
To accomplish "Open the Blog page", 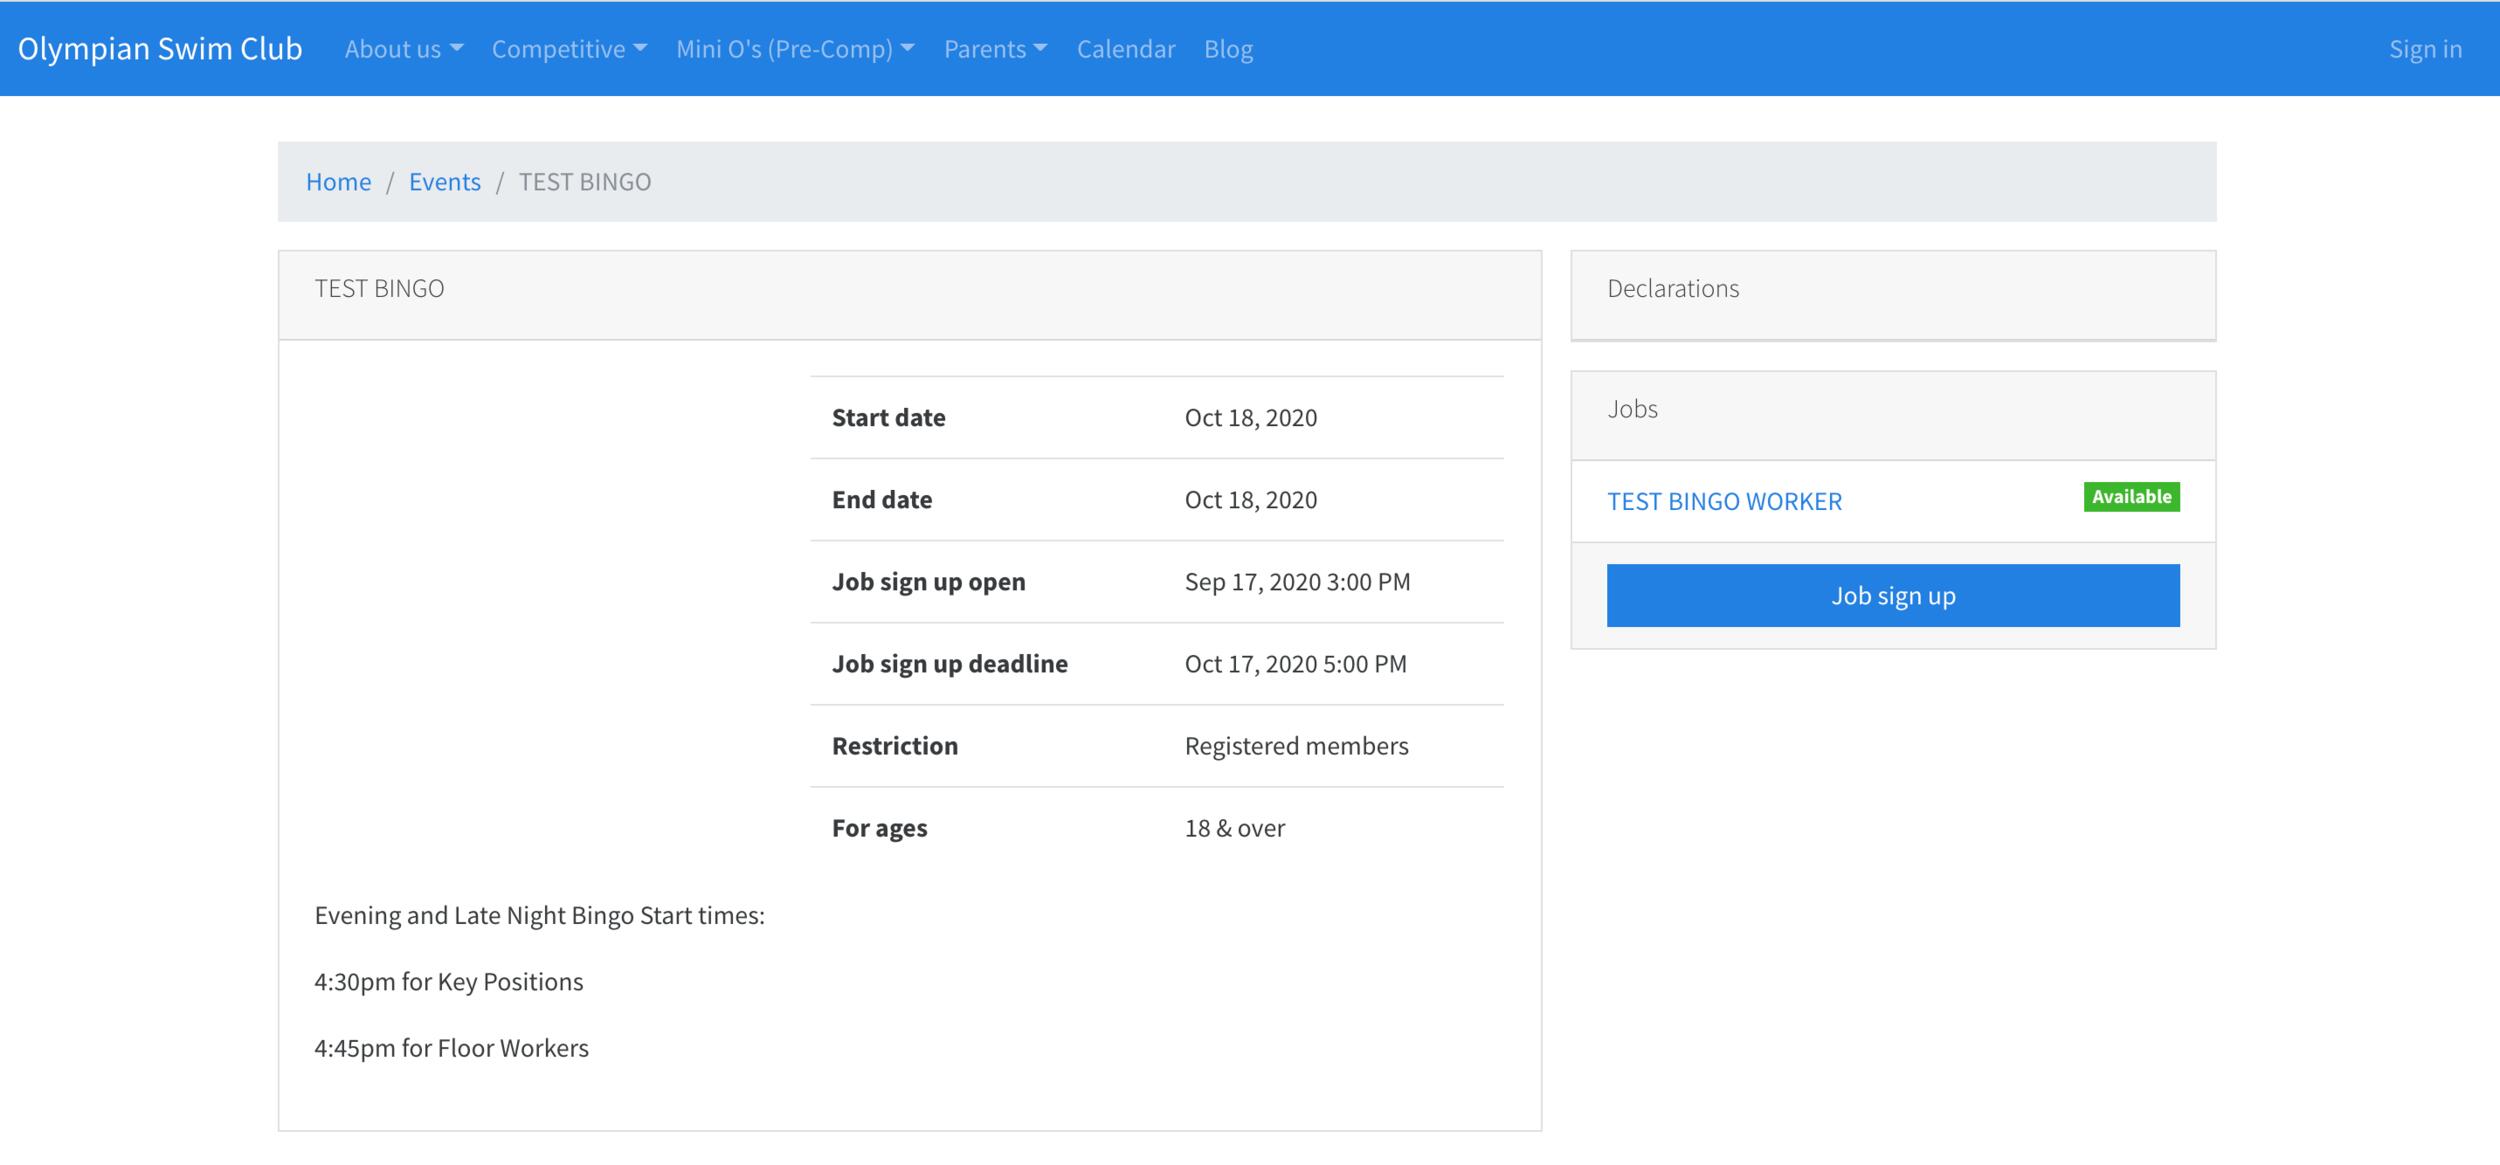I will [1228, 49].
